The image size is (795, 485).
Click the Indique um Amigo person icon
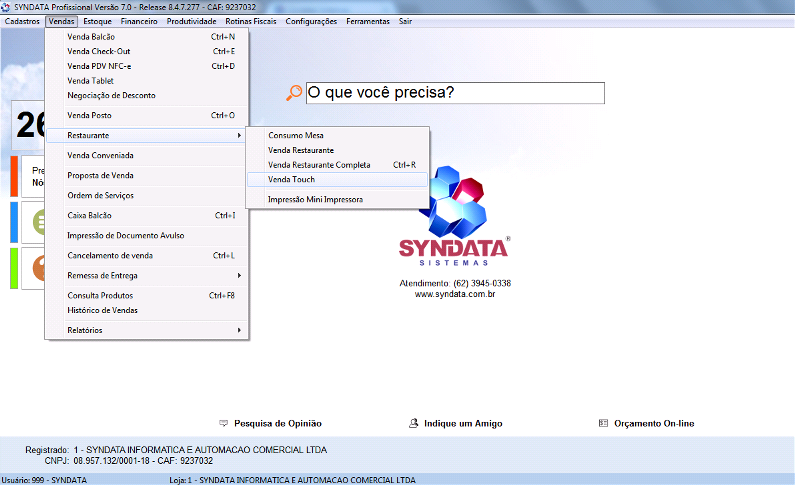coord(414,423)
